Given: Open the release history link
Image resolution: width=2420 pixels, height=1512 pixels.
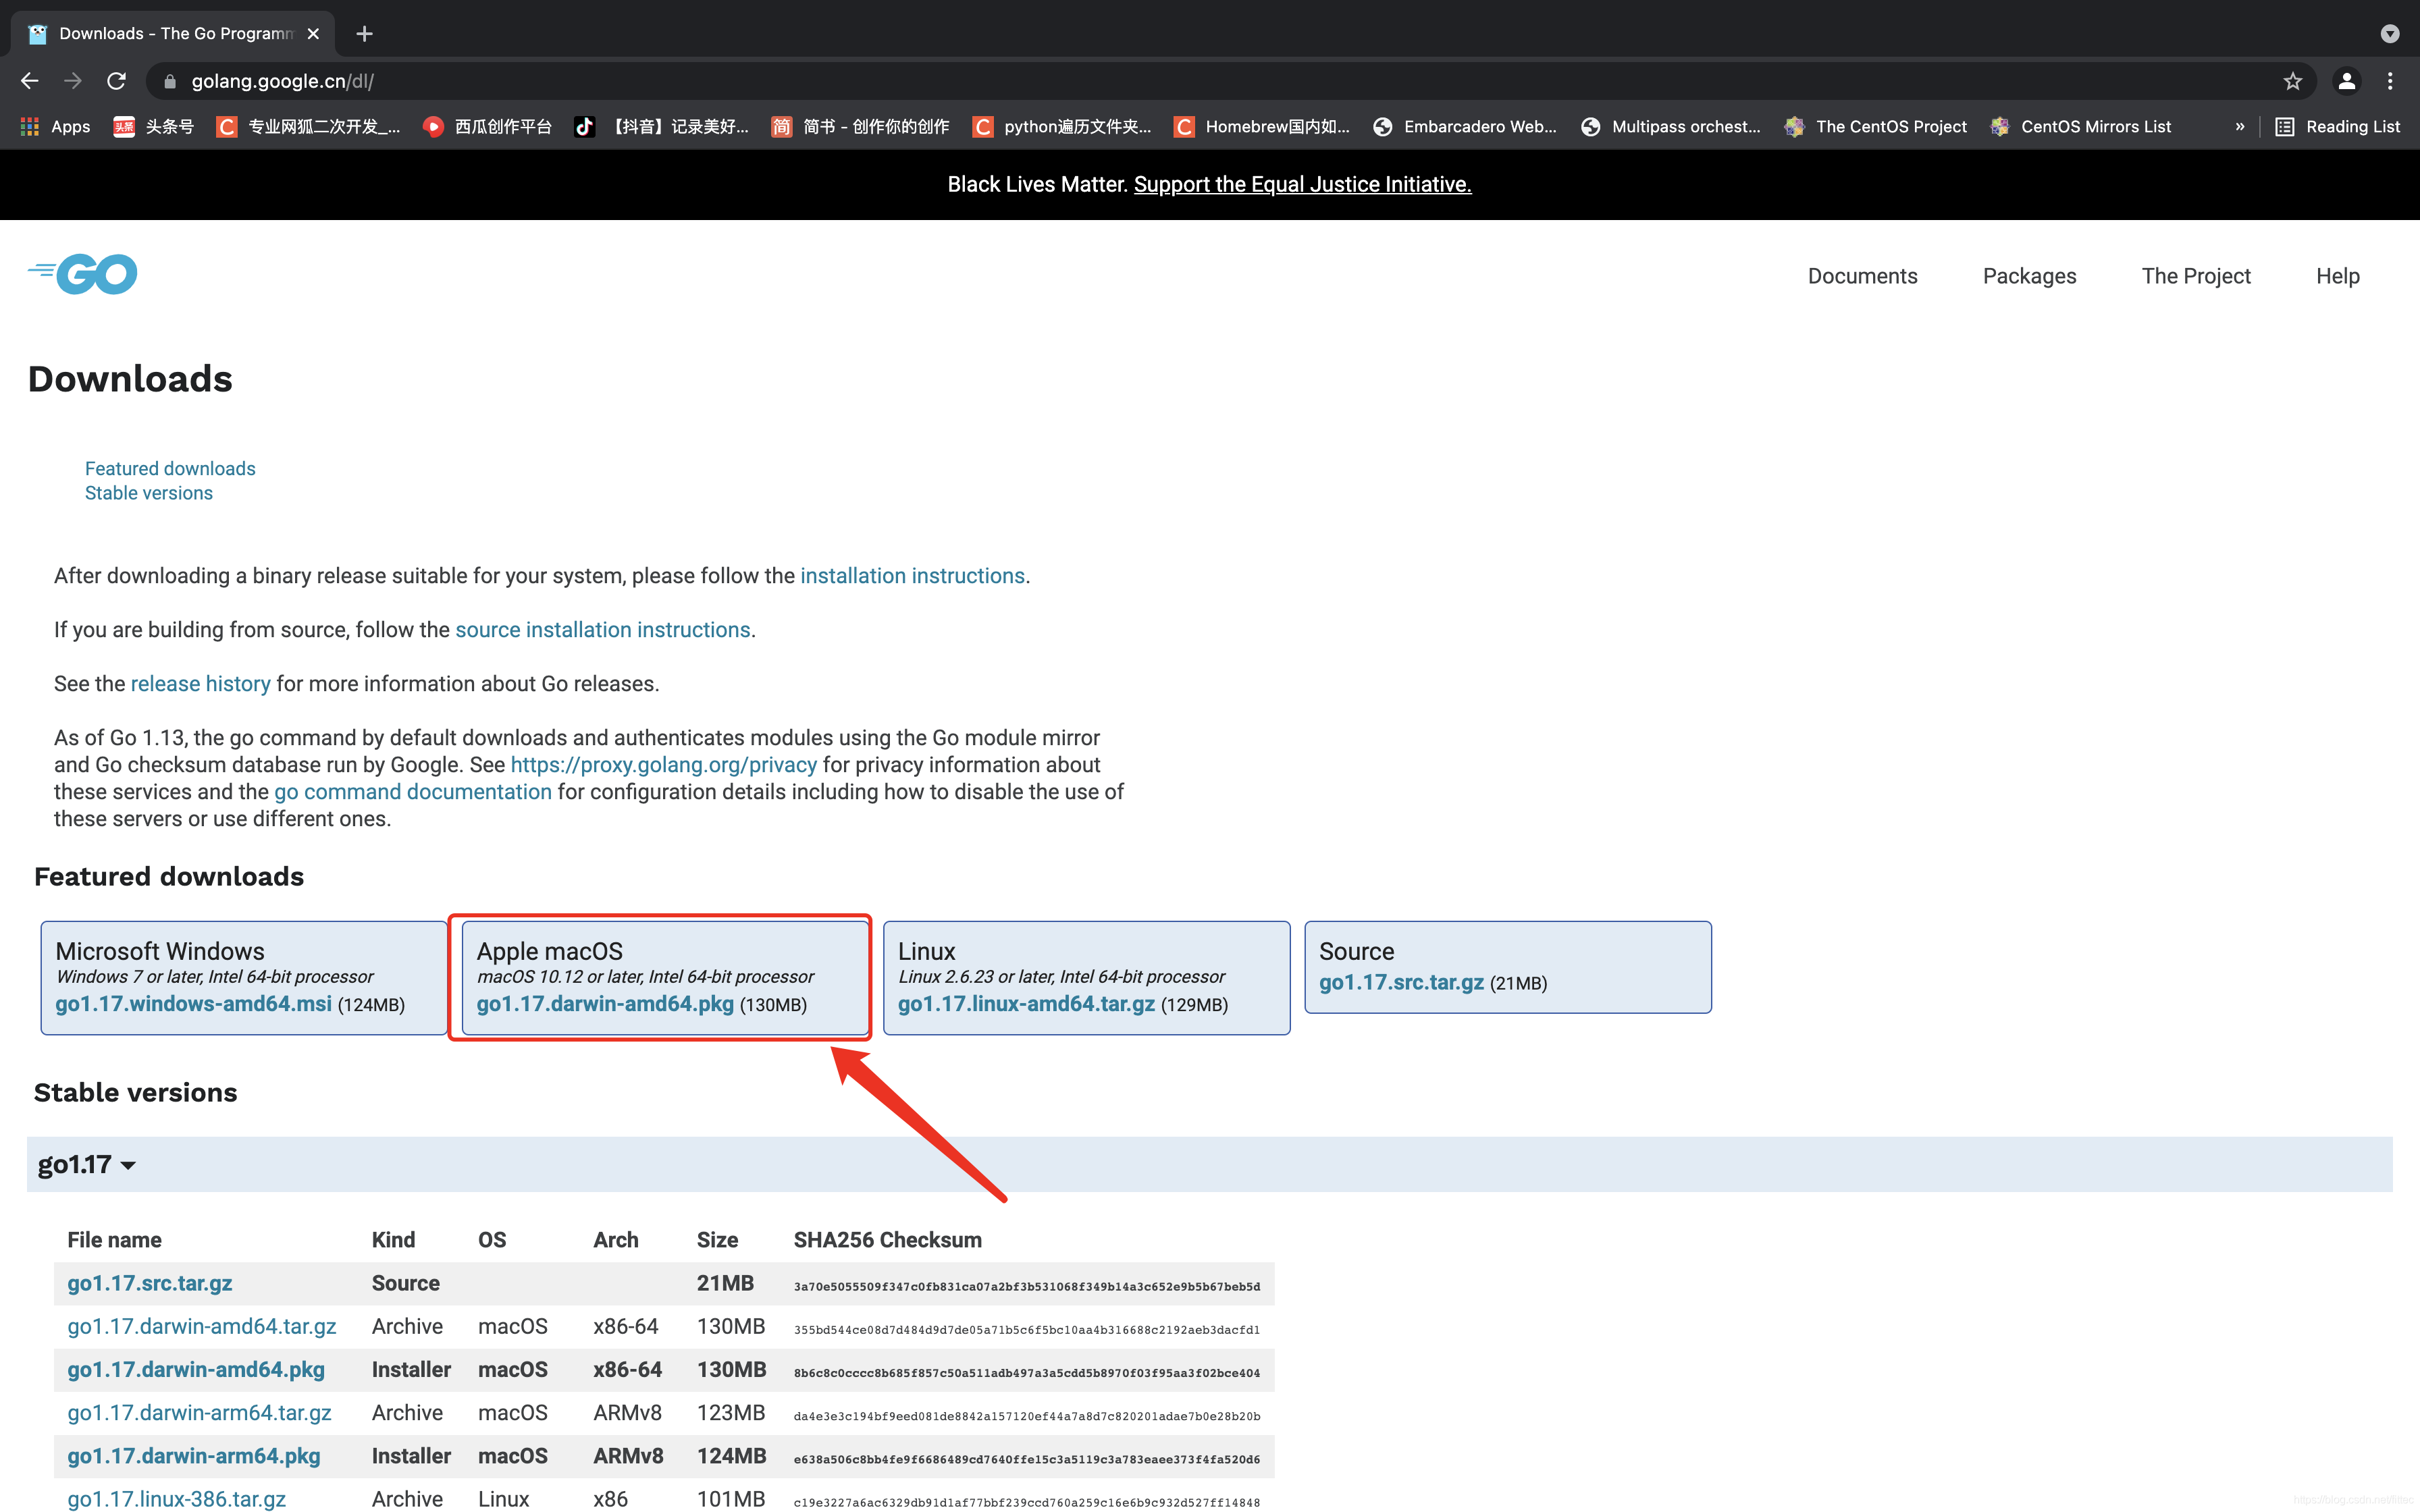Looking at the screenshot, I should [x=200, y=684].
